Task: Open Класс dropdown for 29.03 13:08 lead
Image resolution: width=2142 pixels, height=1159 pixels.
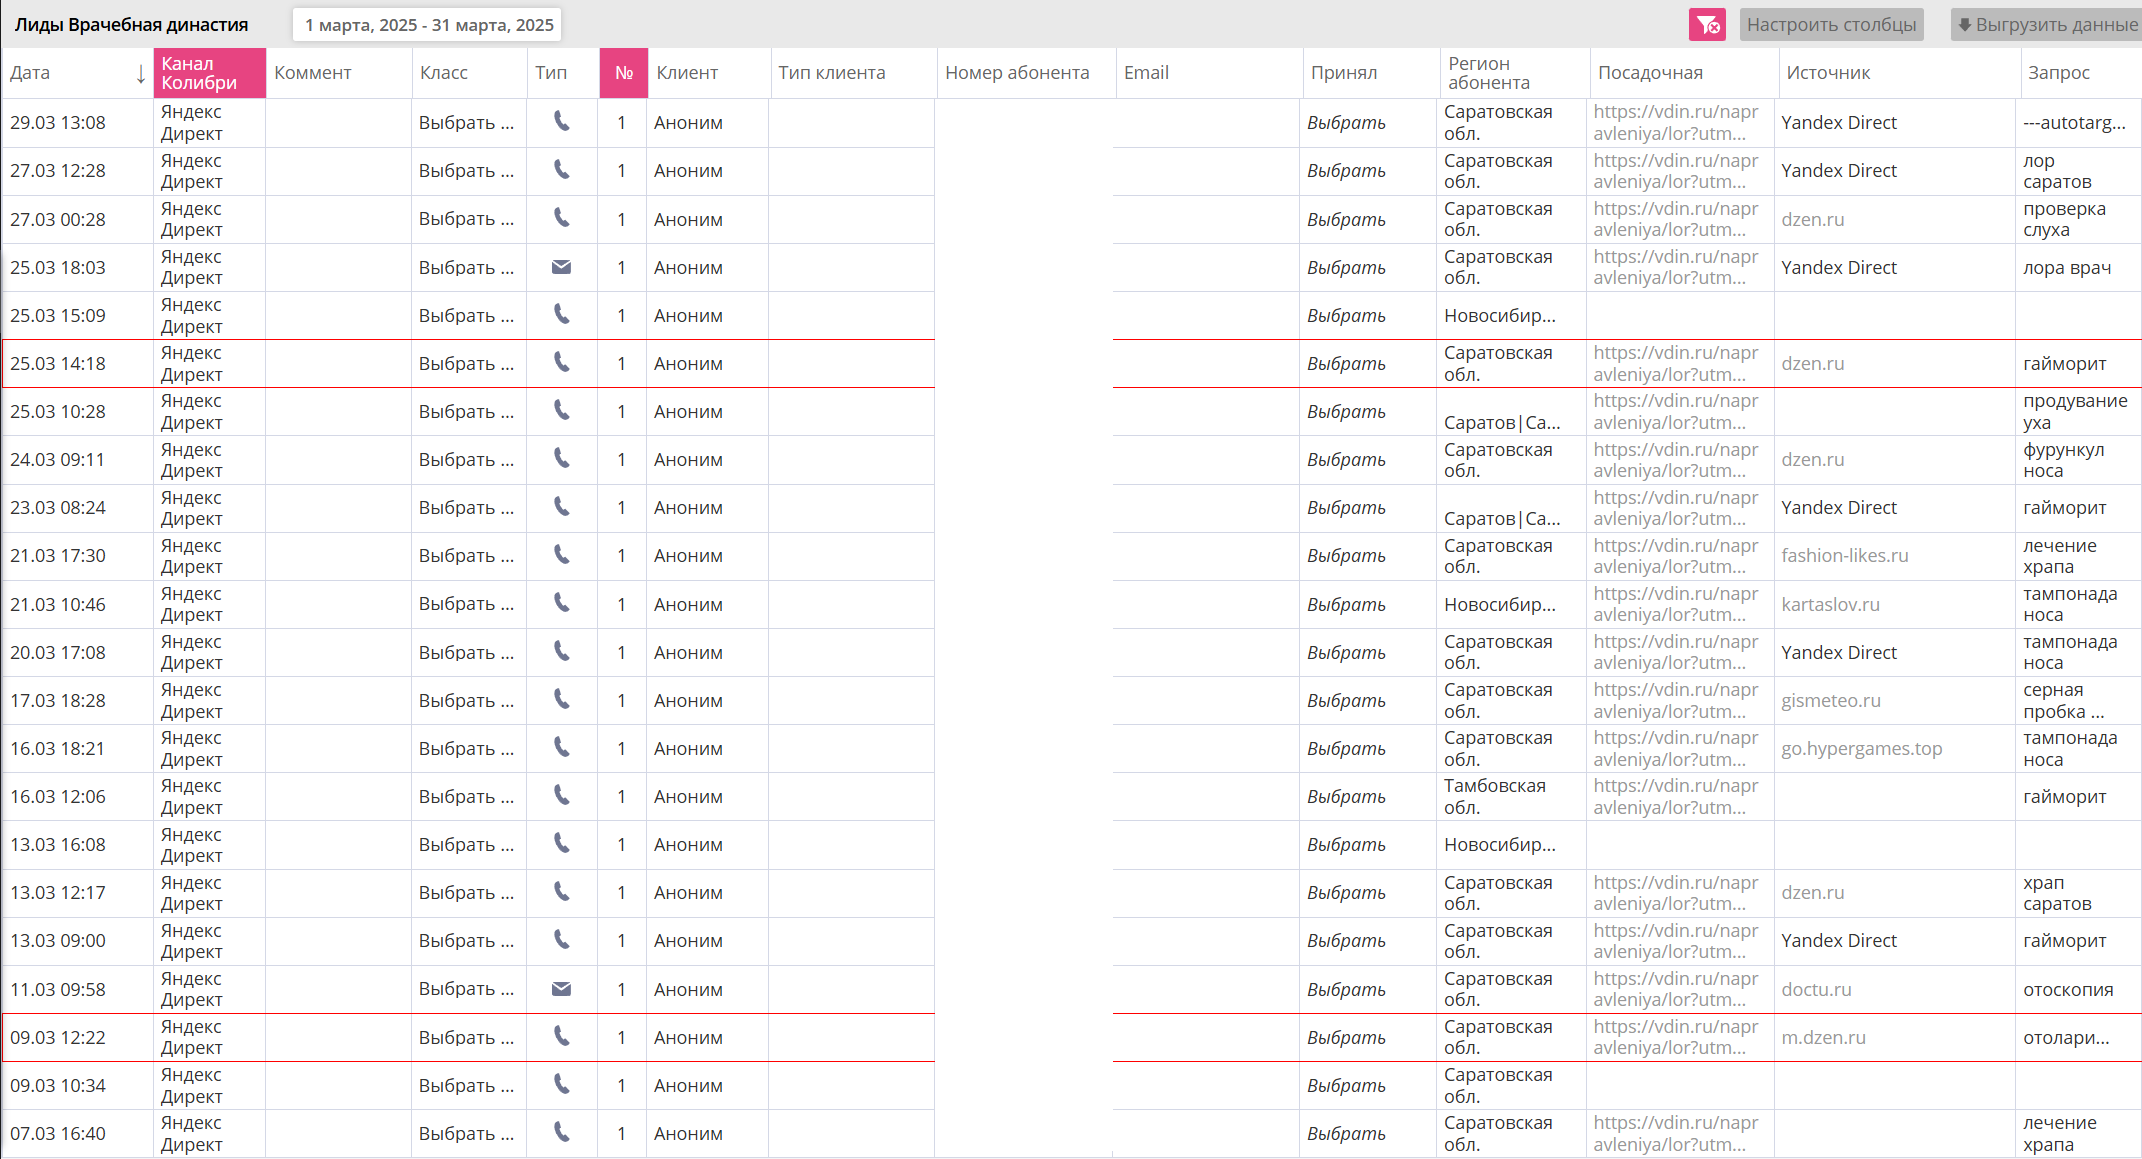Action: tap(466, 123)
